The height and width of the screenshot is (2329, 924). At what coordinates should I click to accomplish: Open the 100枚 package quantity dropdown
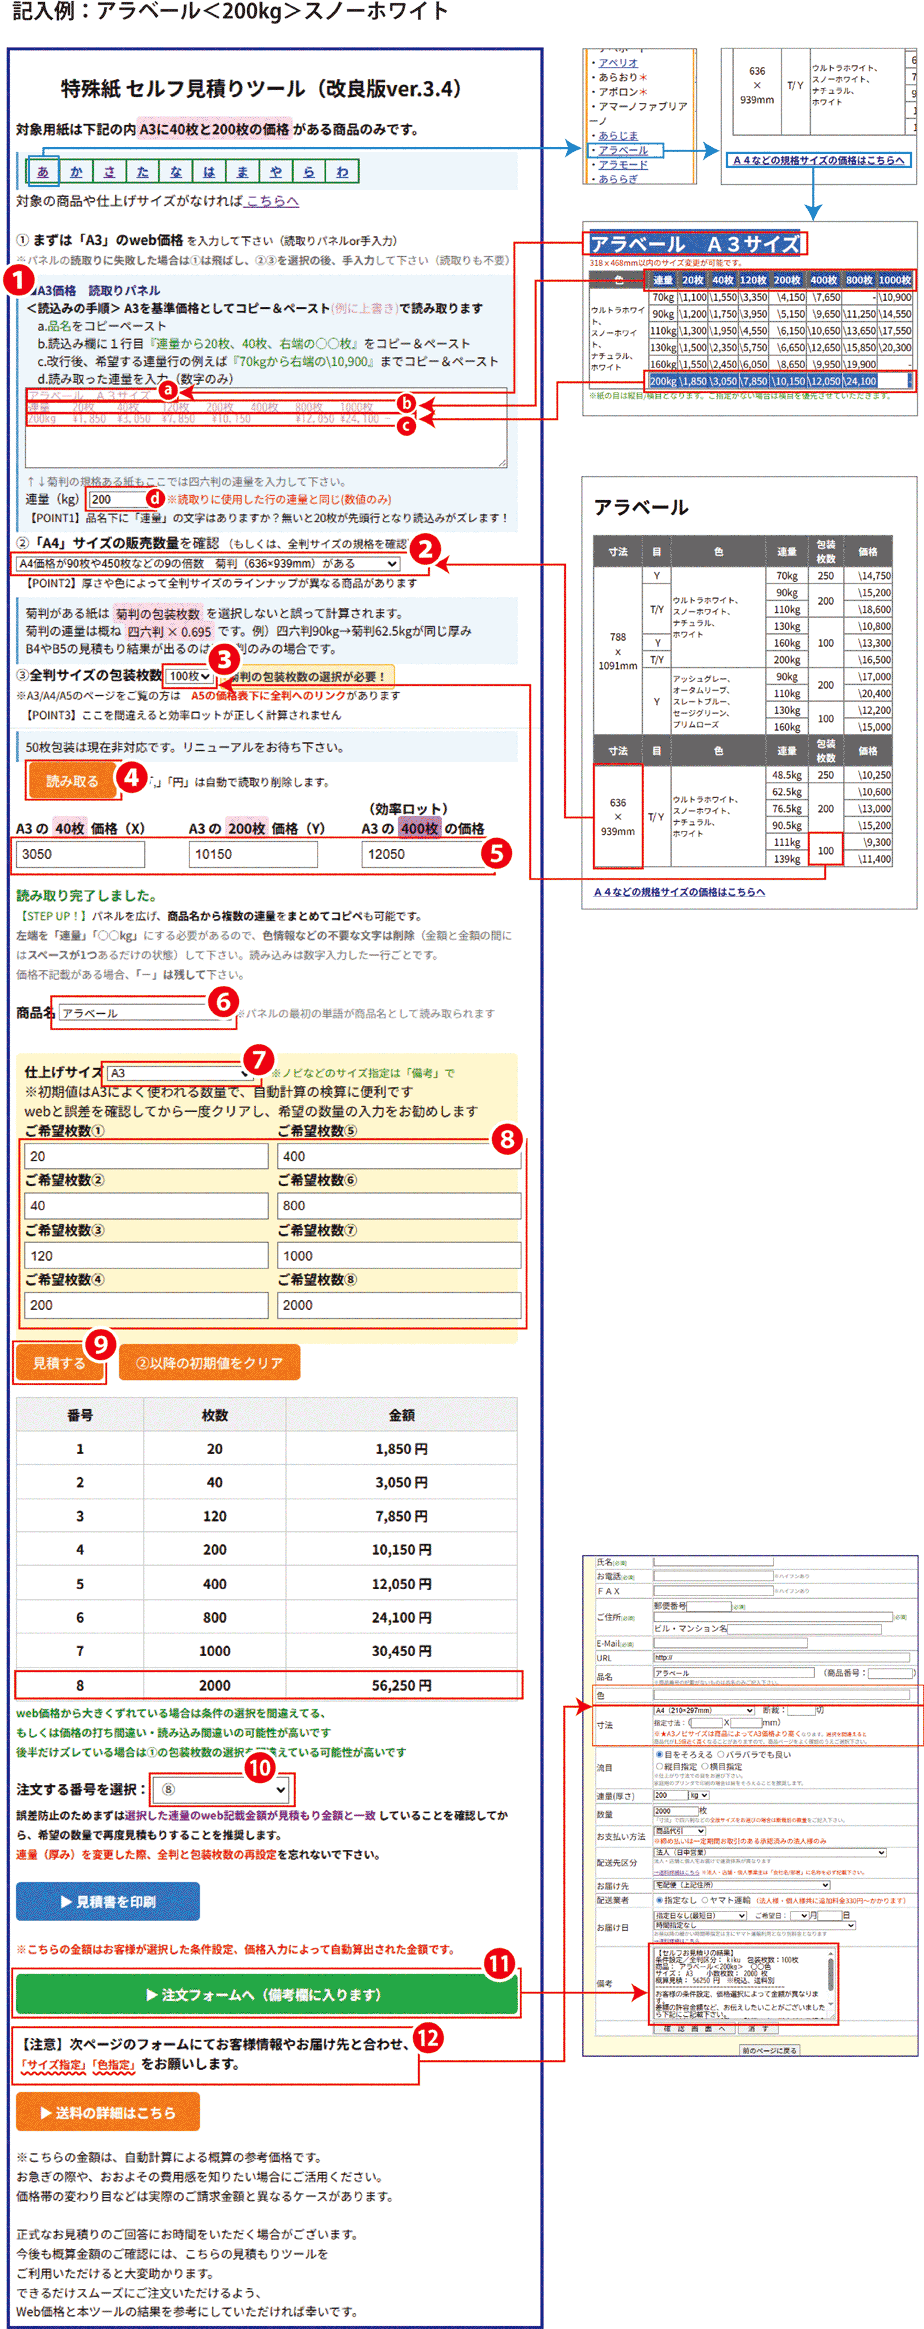tap(189, 677)
